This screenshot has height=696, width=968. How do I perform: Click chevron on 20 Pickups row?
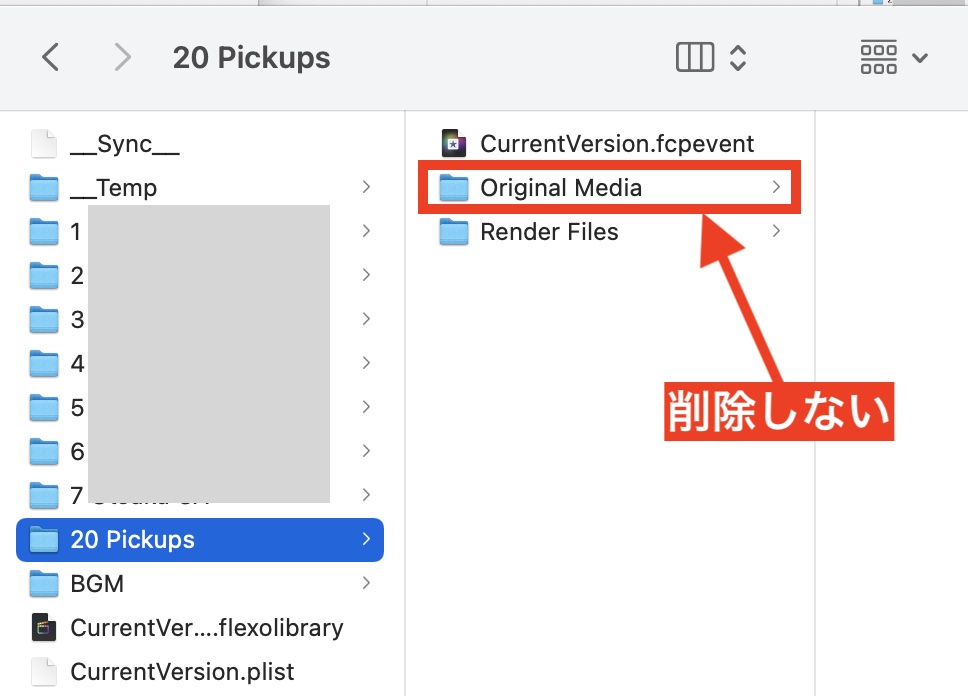pyautogui.click(x=366, y=539)
